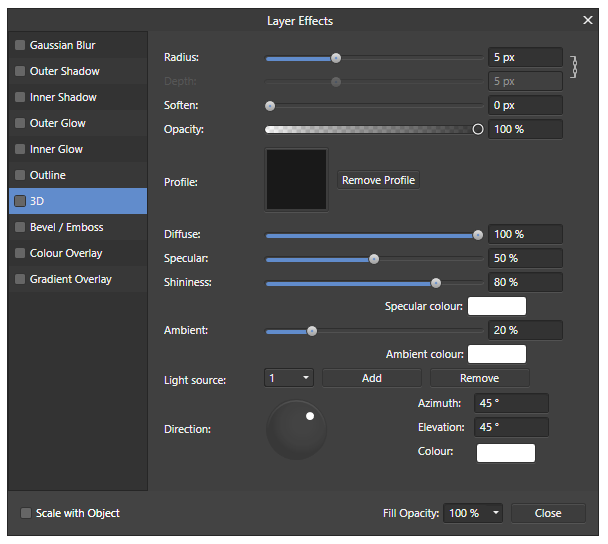
Task: Click the Radius/Depth link bracket icon
Action: [574, 67]
